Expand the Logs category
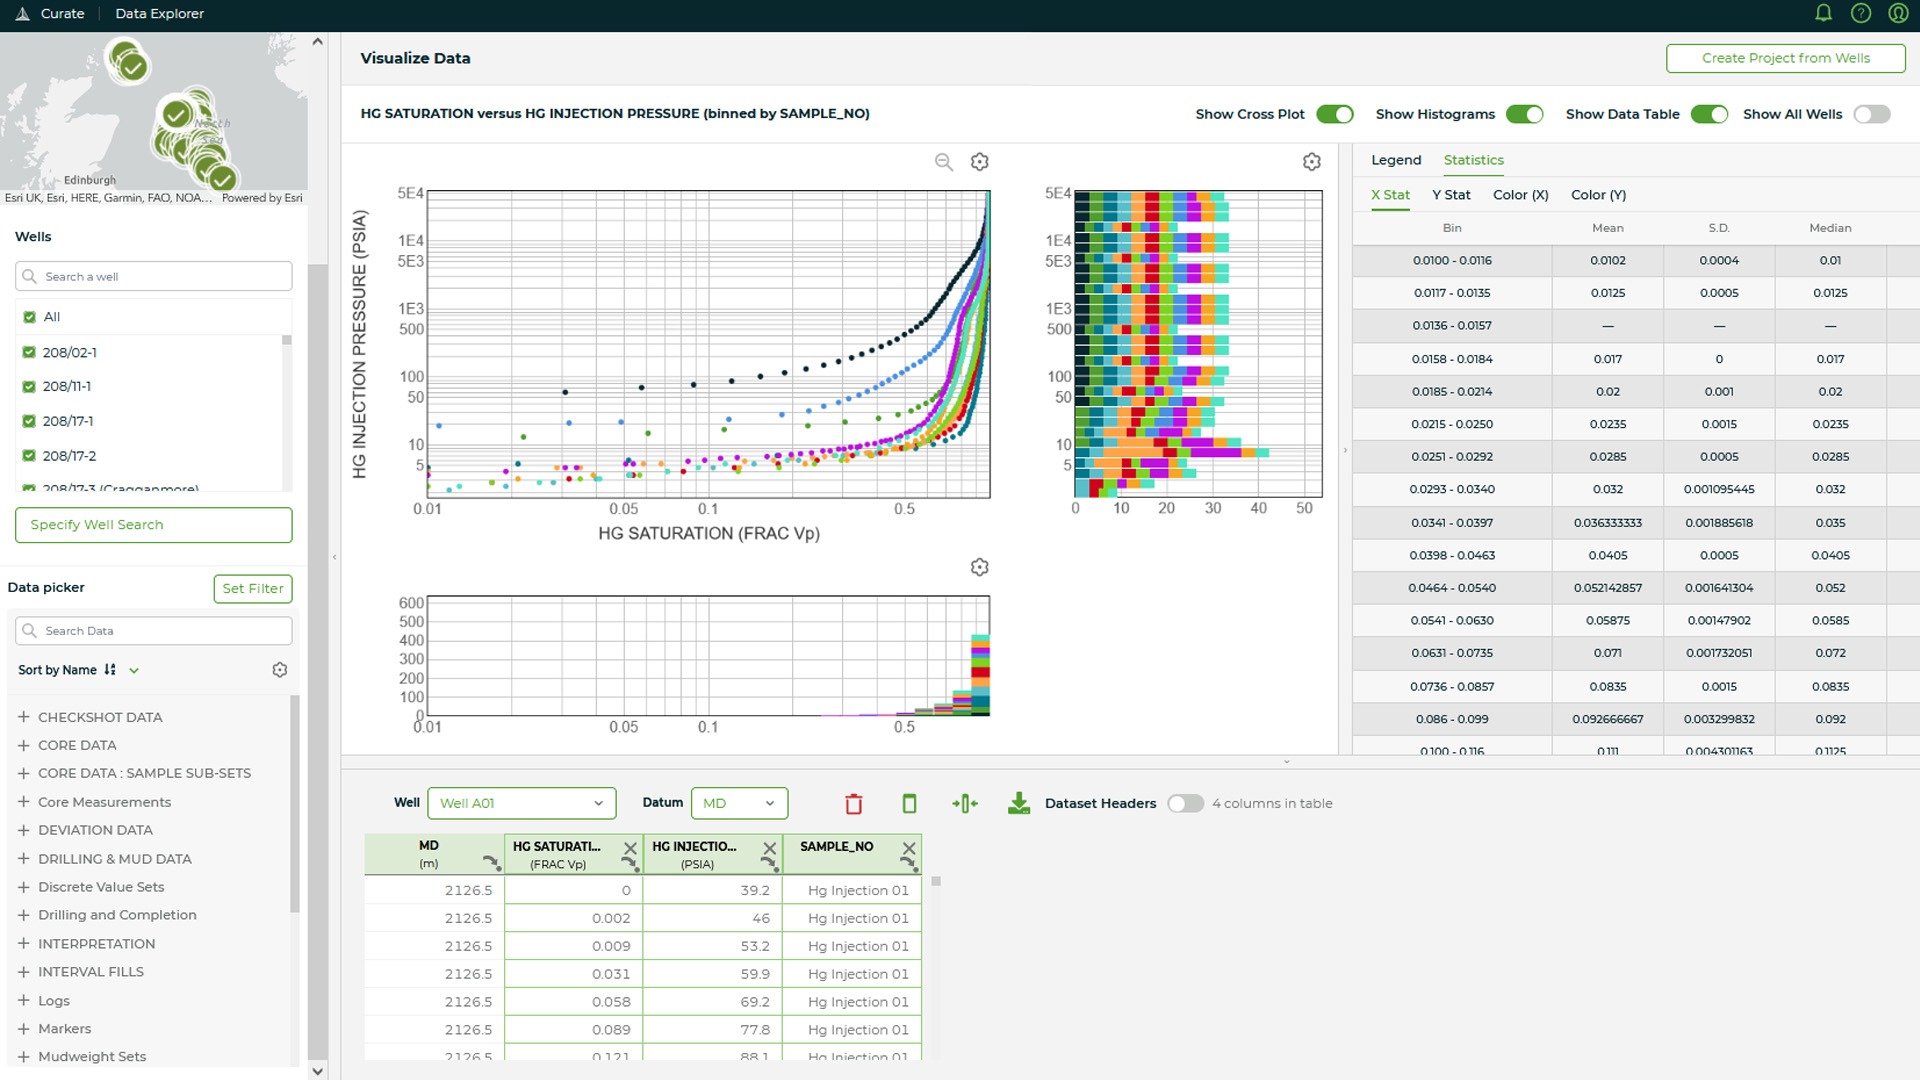 coord(23,1001)
